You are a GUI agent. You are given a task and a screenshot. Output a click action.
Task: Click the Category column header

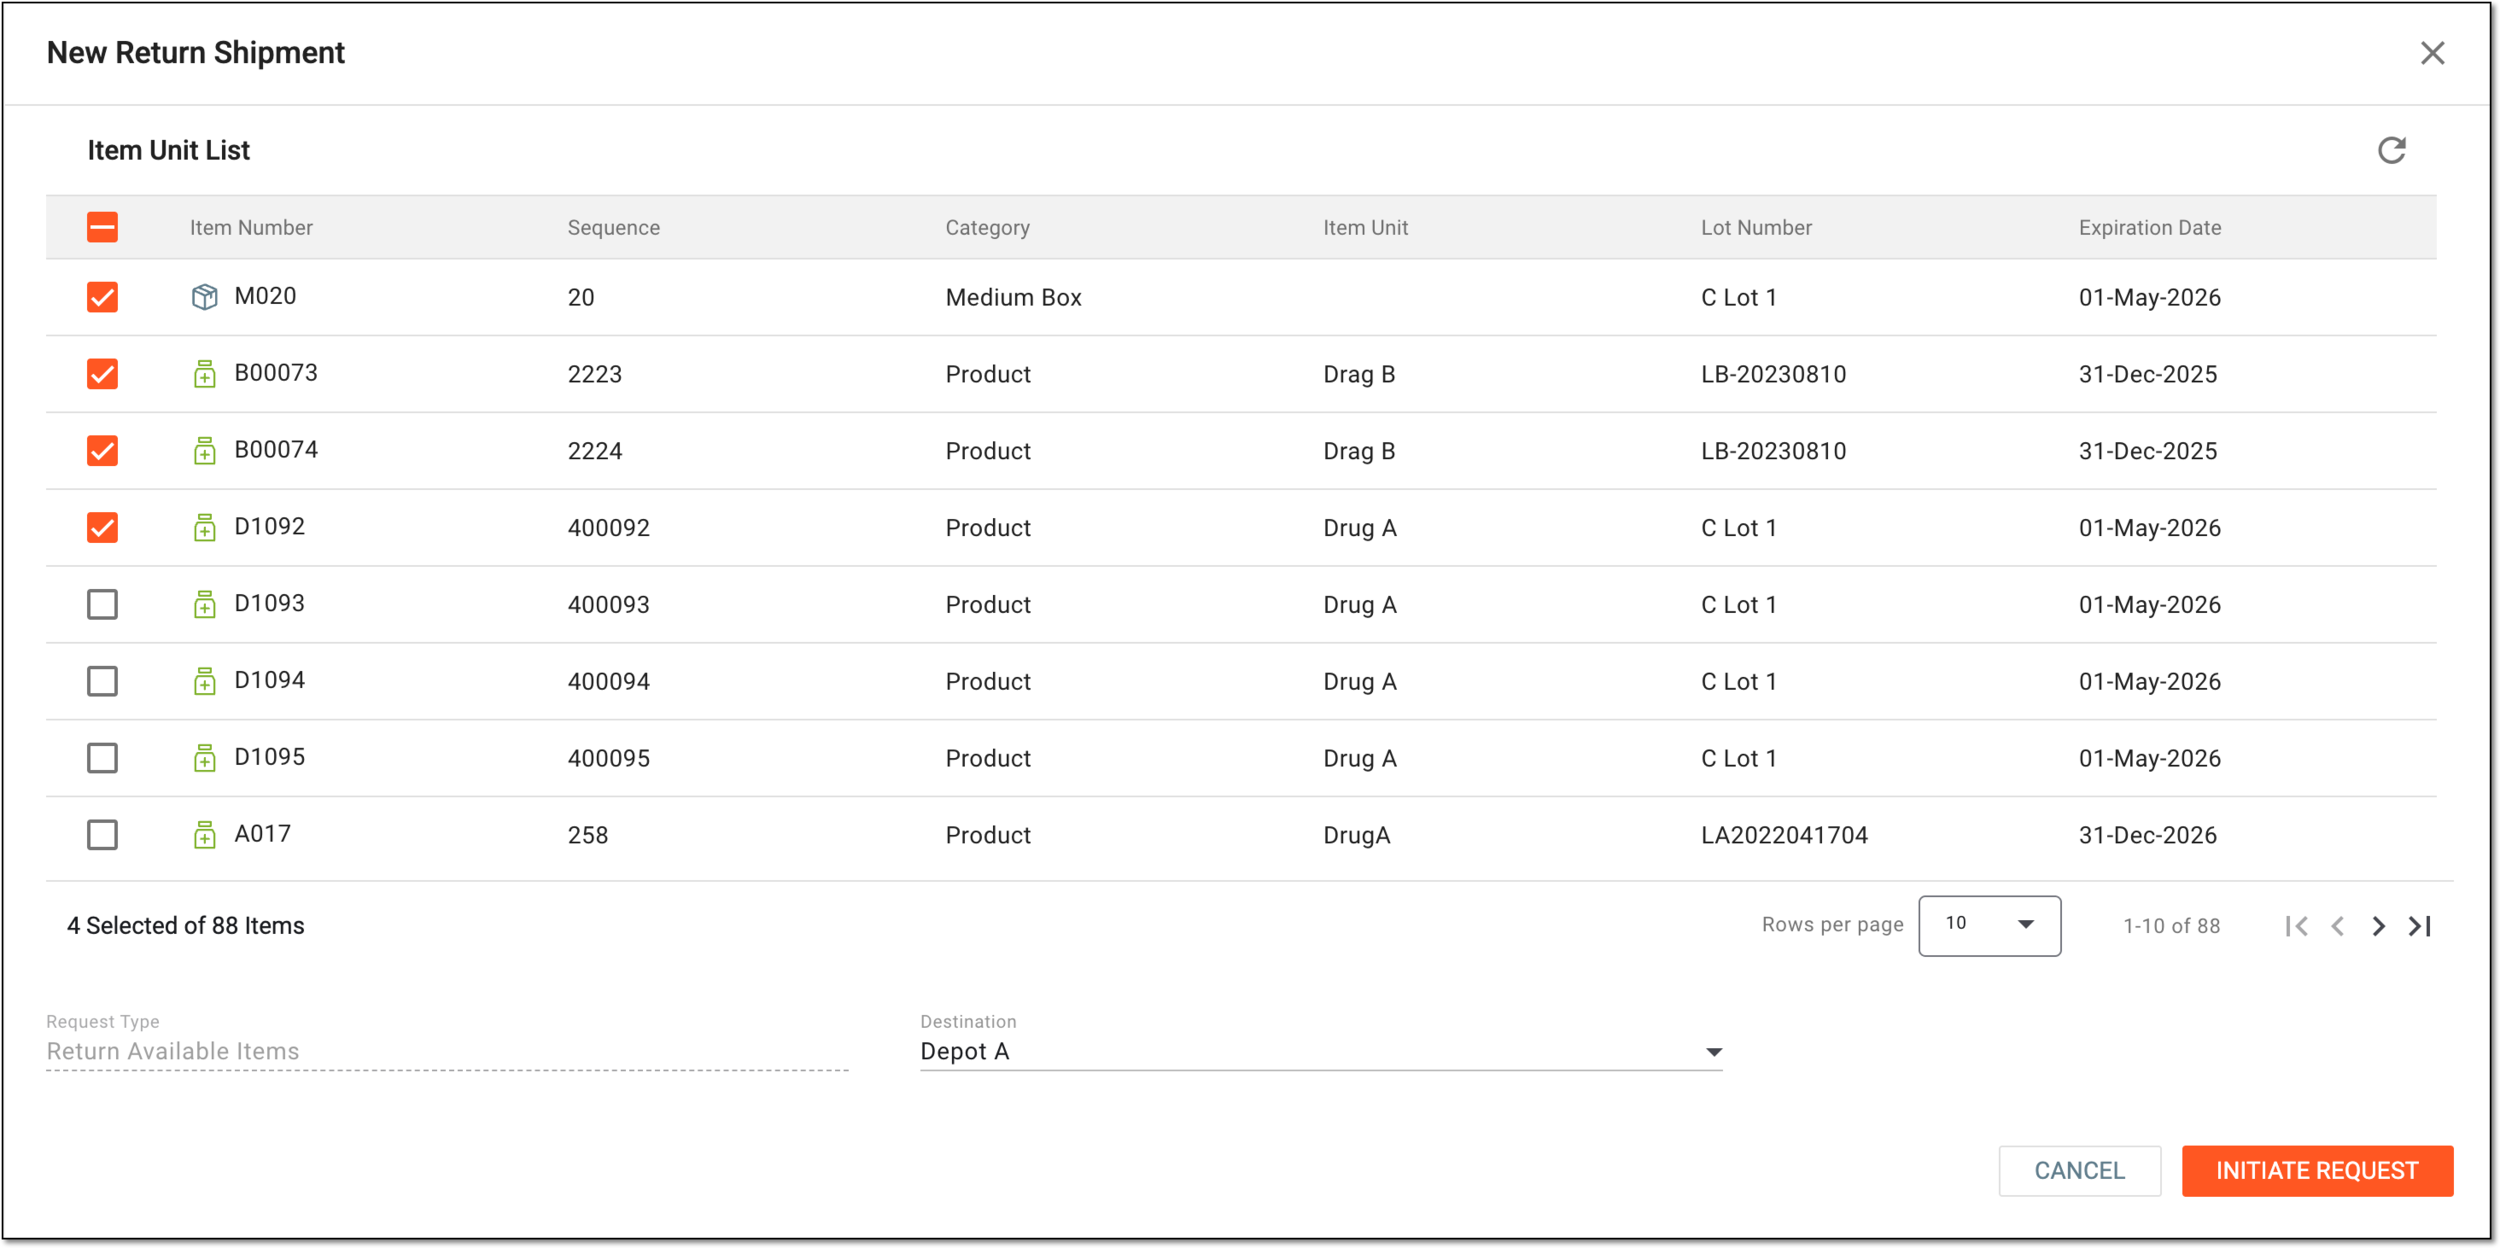[987, 228]
